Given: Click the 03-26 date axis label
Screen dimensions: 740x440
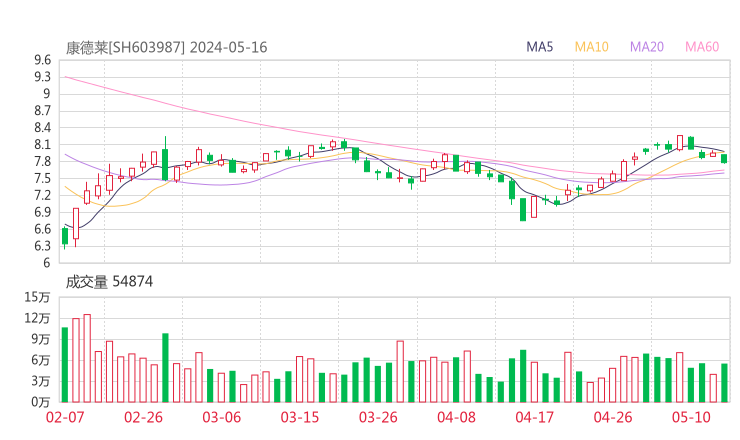Looking at the screenshot, I should pos(378,417).
